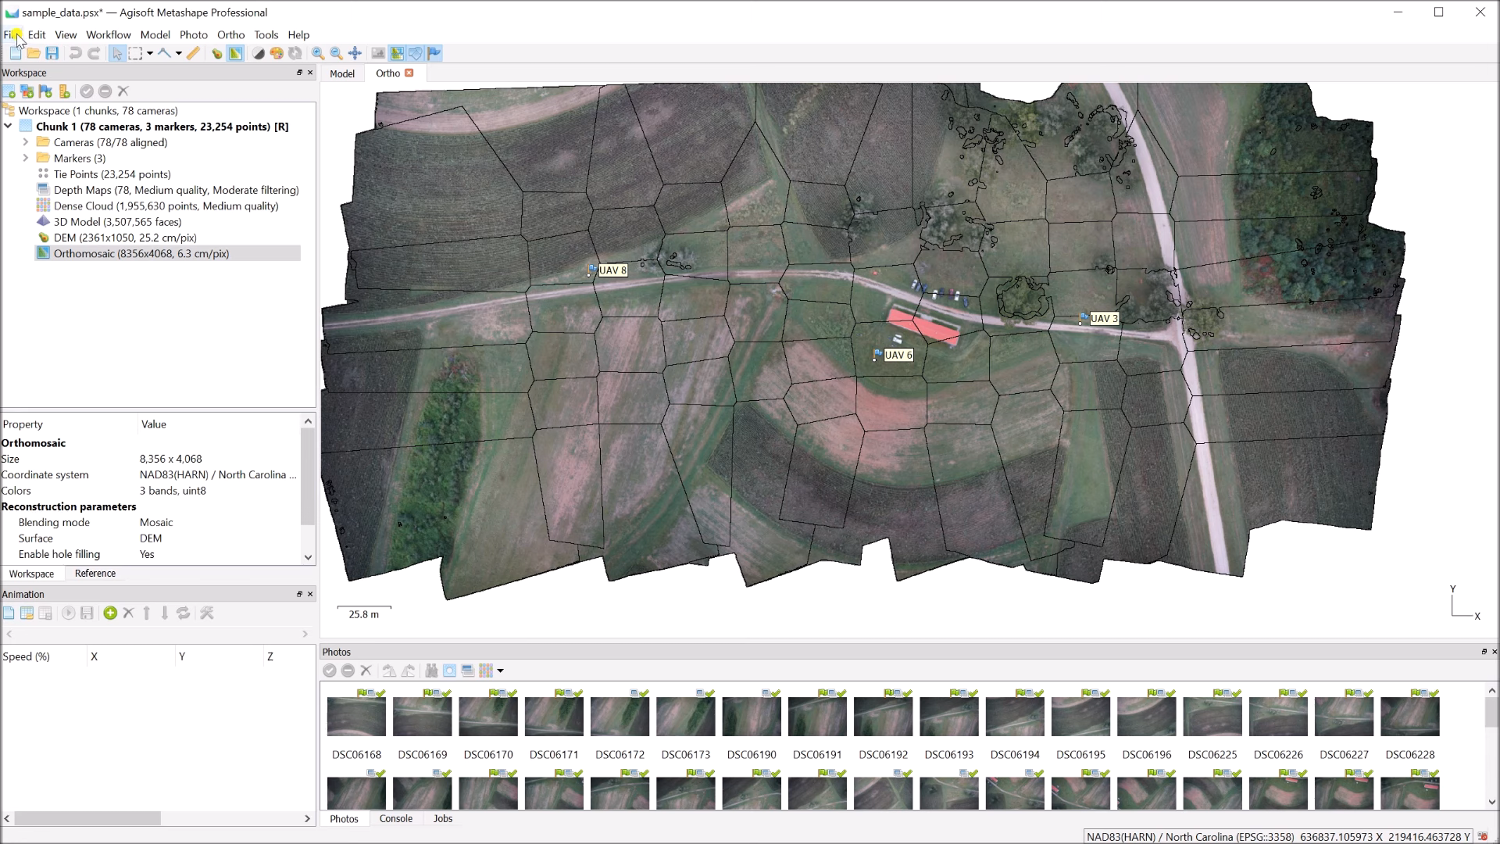Click Add scale bar icon in Workspace

tap(64, 91)
